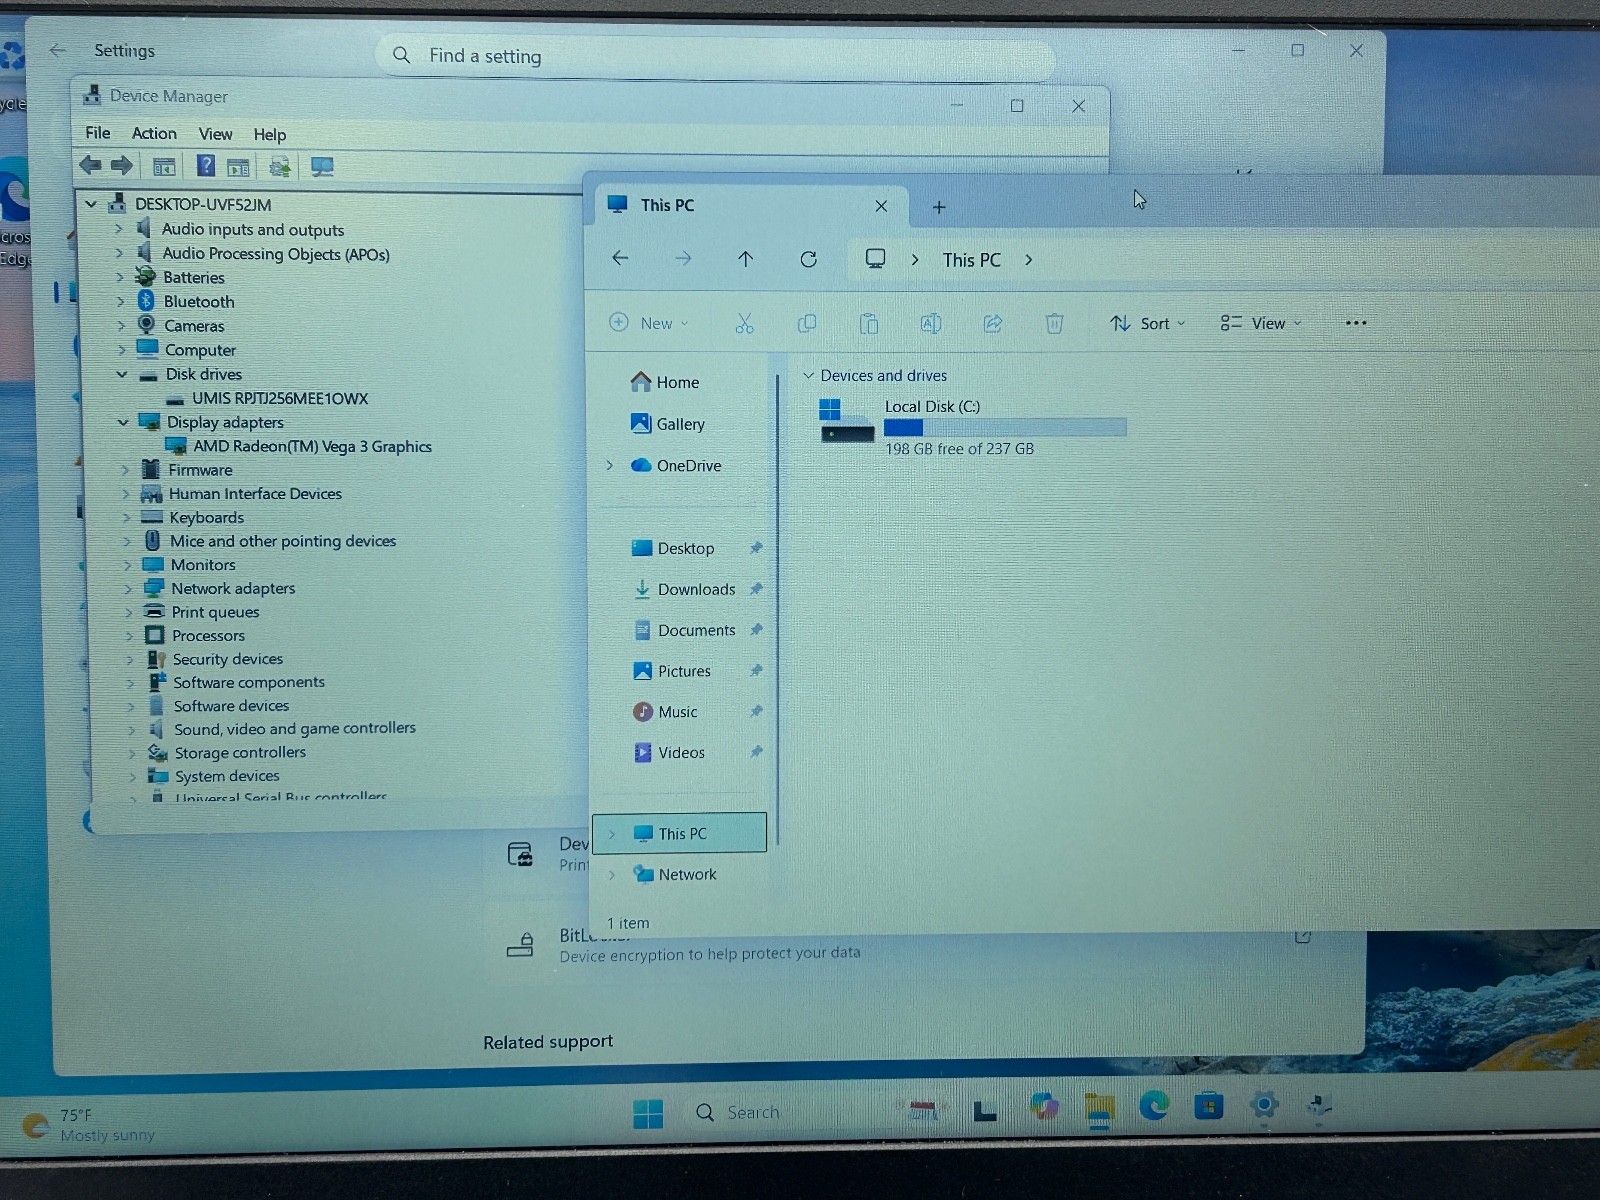Open File menu in Device Manager
1600x1200 pixels.
(x=98, y=132)
